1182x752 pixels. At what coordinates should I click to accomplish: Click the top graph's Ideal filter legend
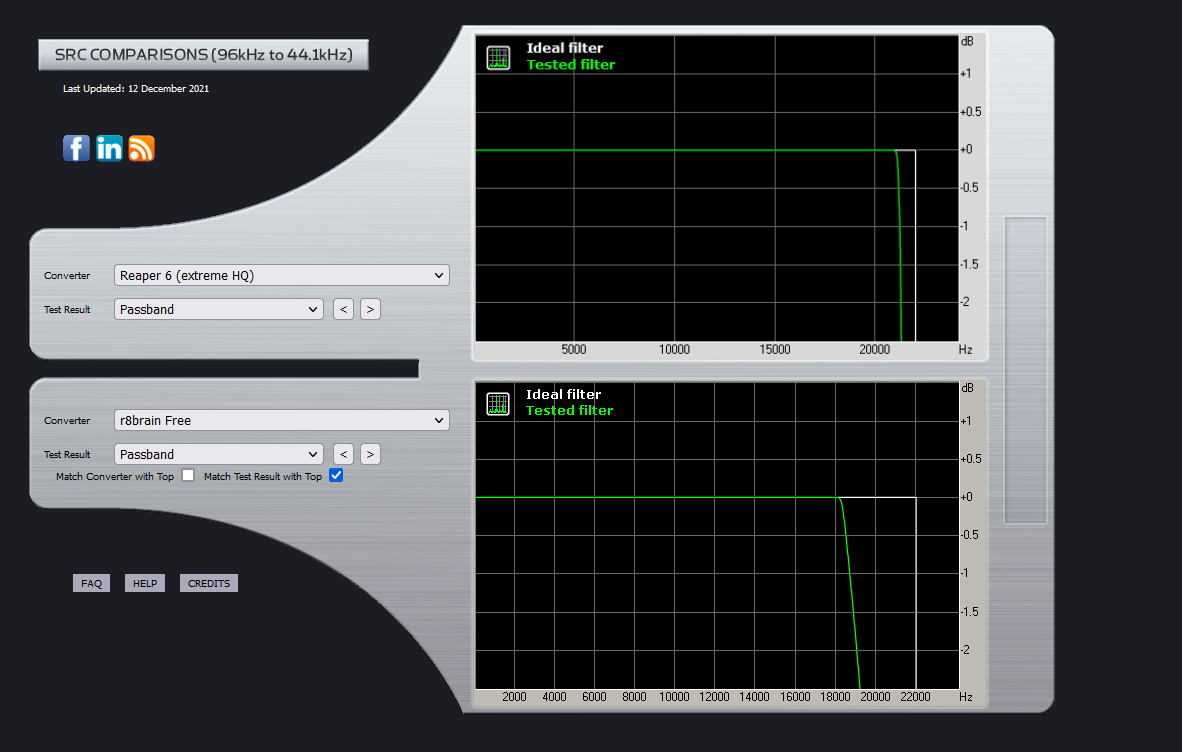pyautogui.click(x=565, y=48)
